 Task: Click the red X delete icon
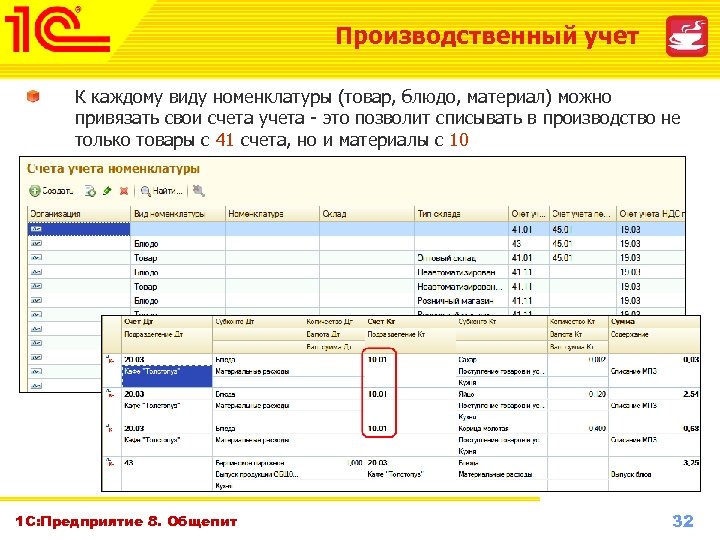[x=124, y=191]
